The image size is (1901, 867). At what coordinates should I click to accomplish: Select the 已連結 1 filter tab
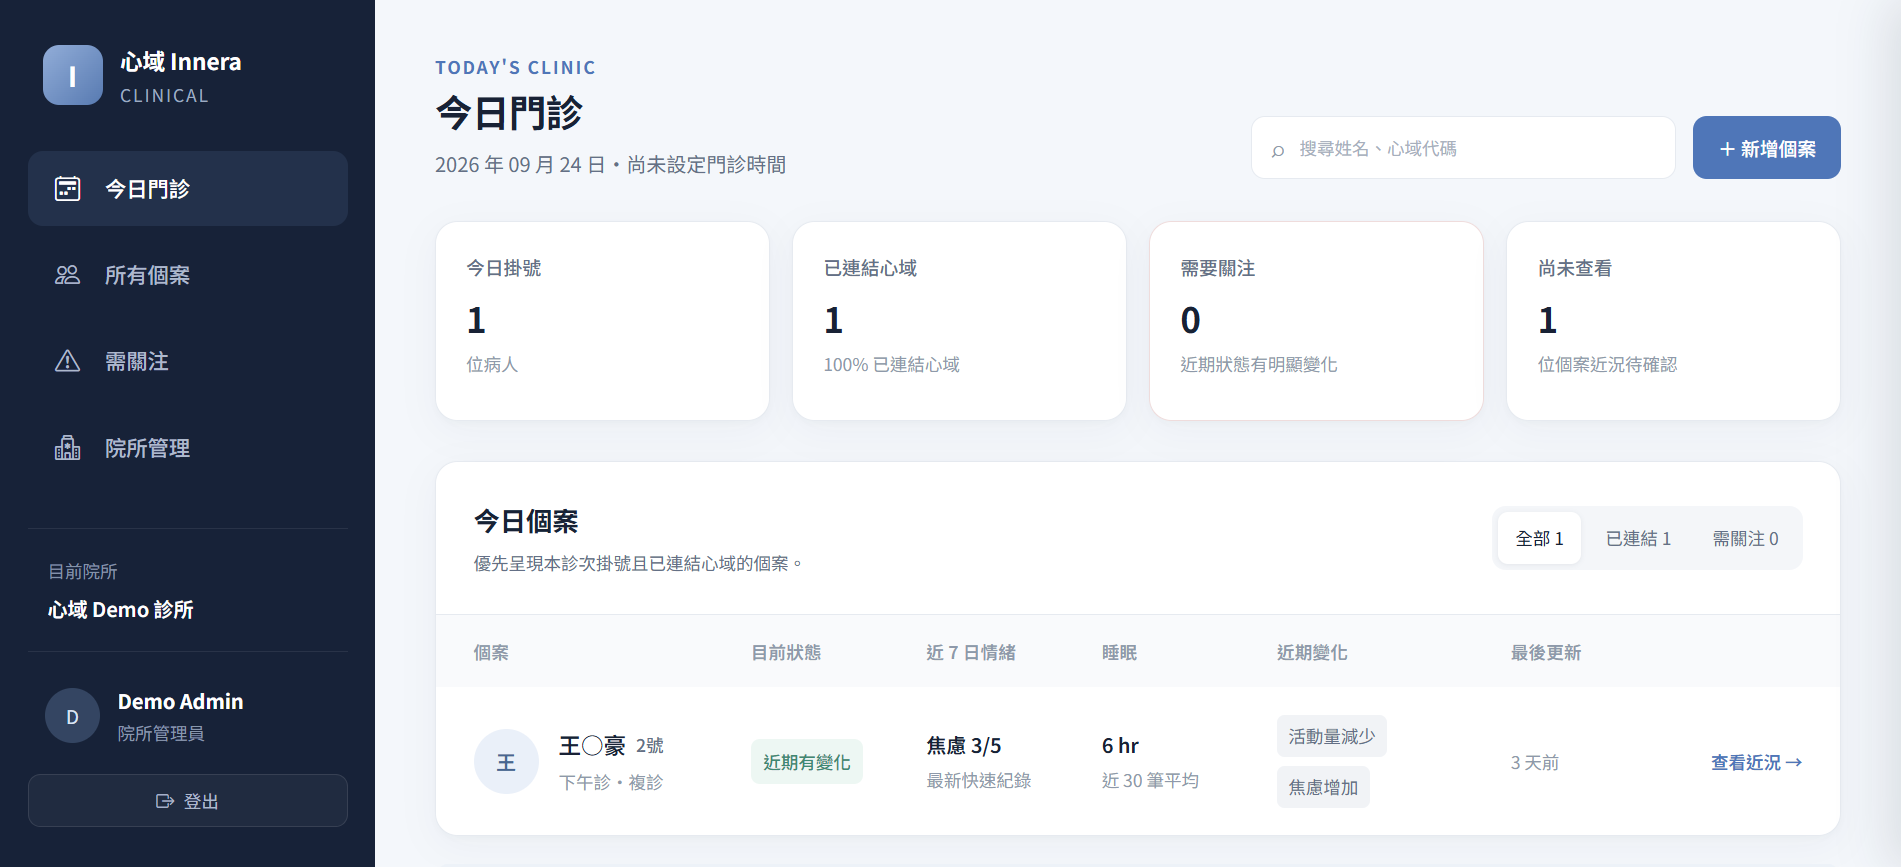(1638, 538)
